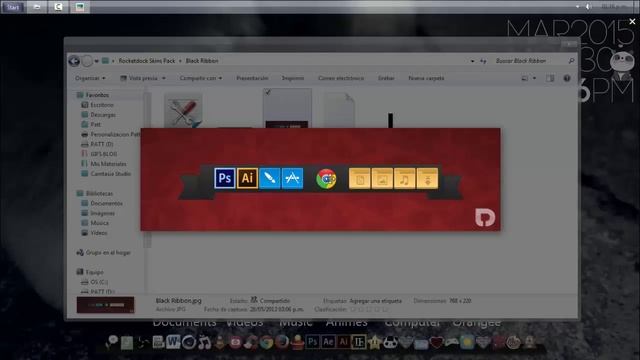
Task: Expand the Vista previa dropdown arrow
Action: (x=164, y=78)
